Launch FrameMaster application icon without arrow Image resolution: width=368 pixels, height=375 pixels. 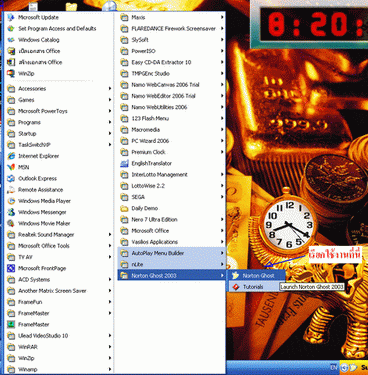11,324
